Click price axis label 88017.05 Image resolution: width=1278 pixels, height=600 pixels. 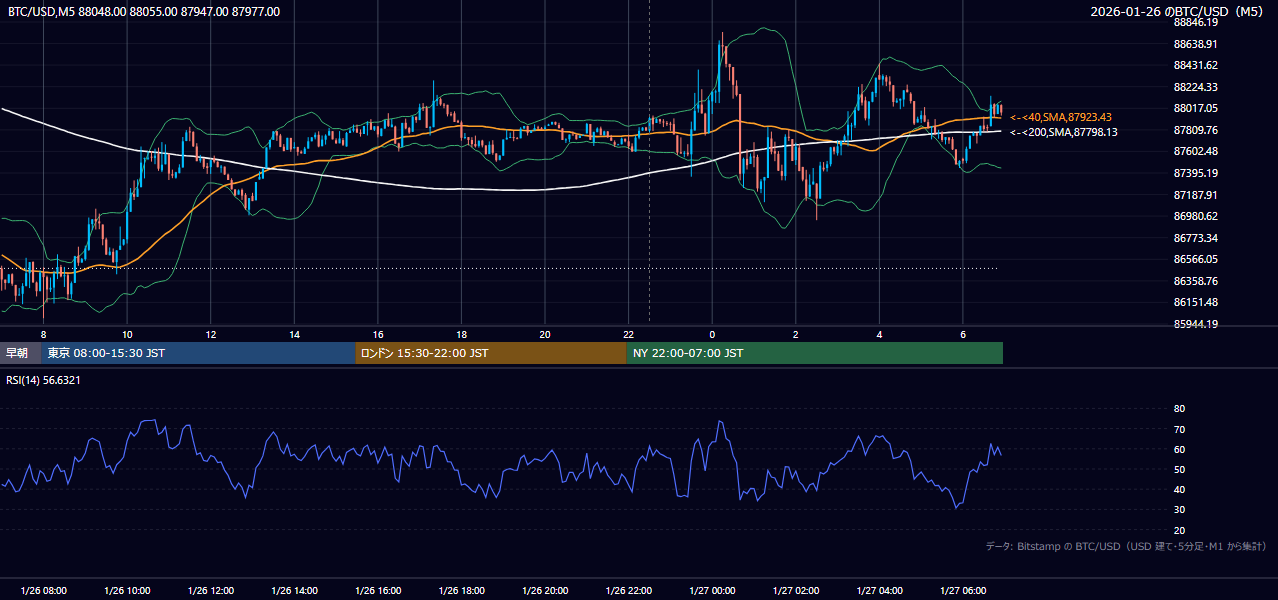pos(1196,108)
